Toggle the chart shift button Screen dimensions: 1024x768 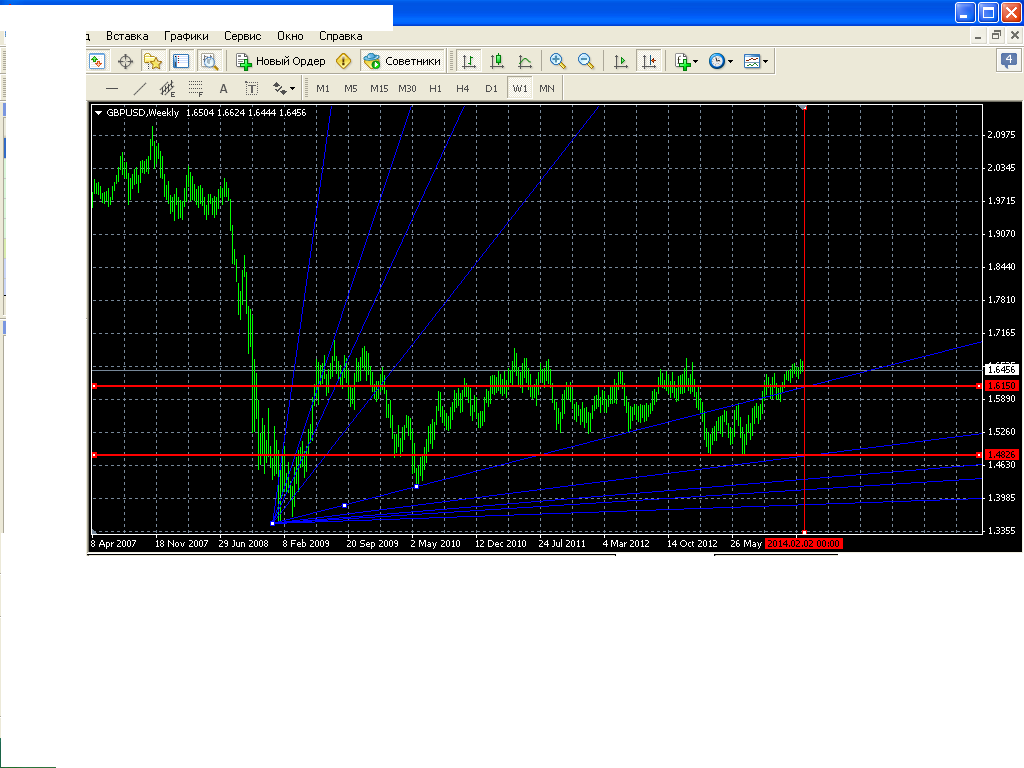[650, 61]
